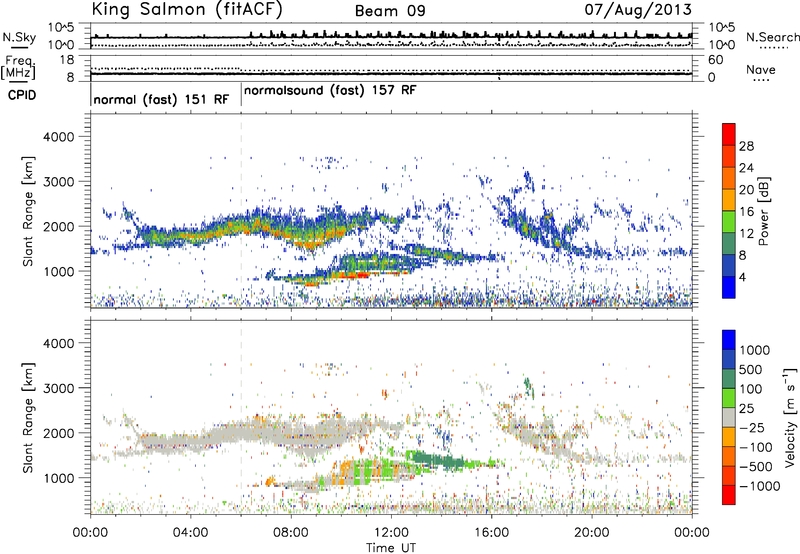This screenshot has width=800, height=554.
Task: Click the '500' label on Velocity colorbar
Action: pyautogui.click(x=751, y=369)
